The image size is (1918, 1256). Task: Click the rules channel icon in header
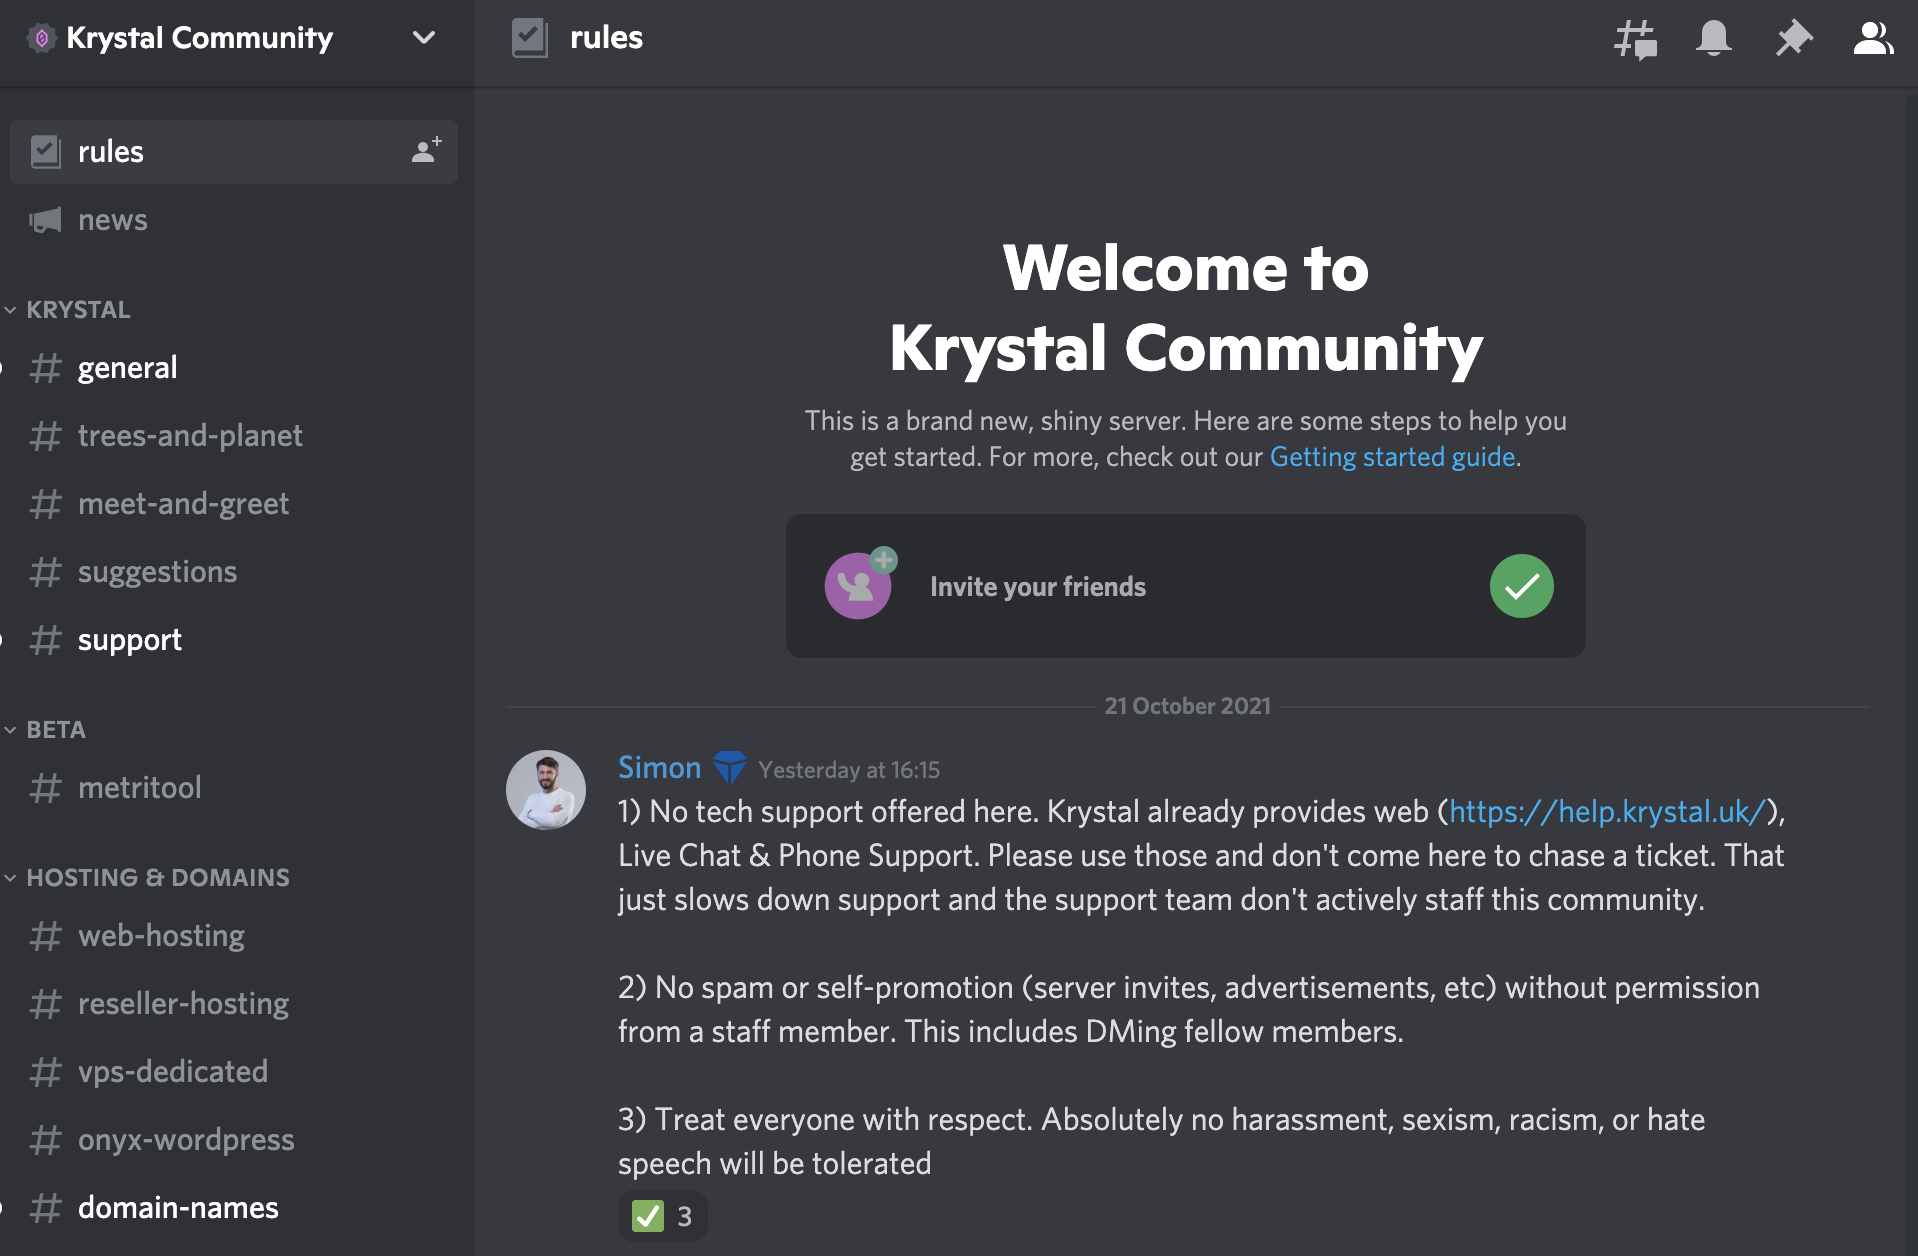[x=530, y=38]
